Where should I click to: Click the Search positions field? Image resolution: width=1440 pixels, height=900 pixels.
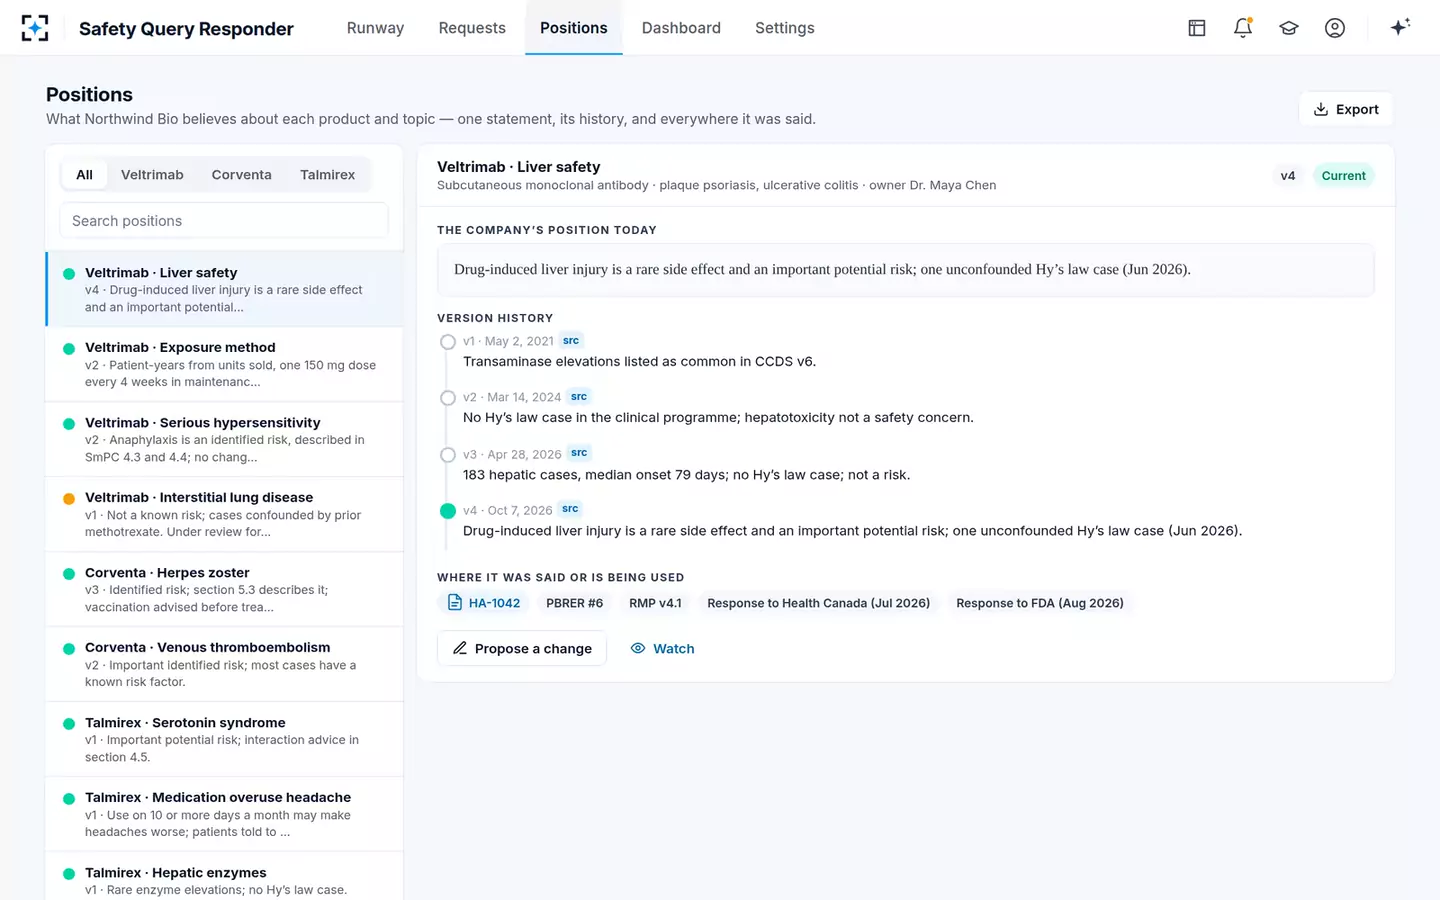224,221
